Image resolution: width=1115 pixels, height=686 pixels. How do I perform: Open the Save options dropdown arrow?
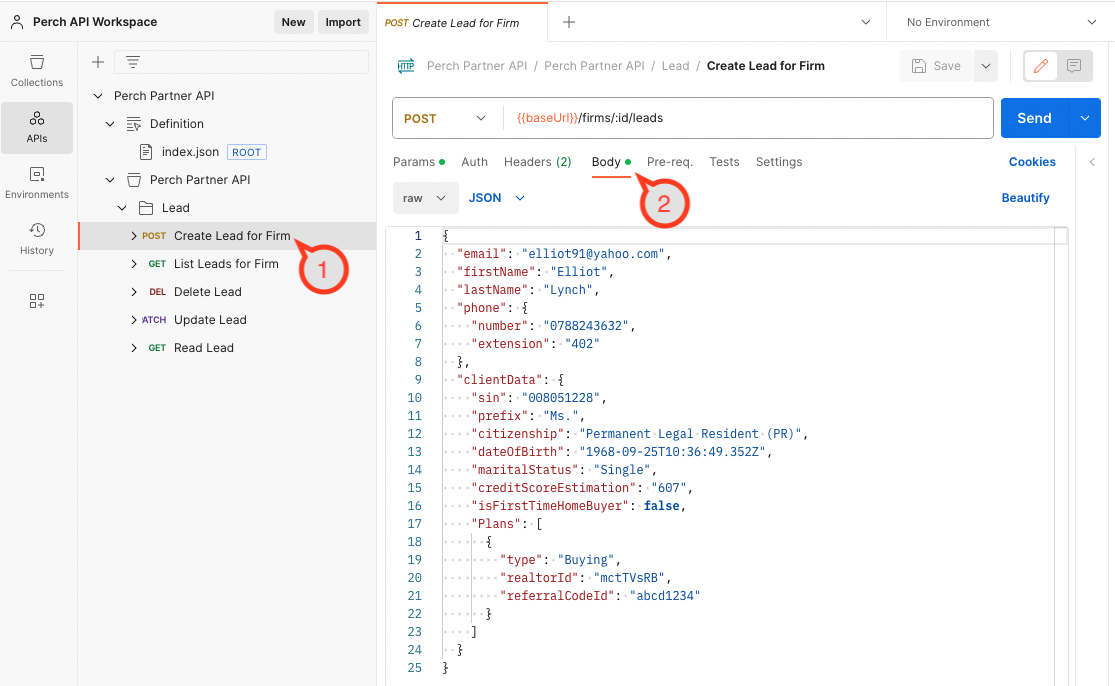tap(986, 66)
